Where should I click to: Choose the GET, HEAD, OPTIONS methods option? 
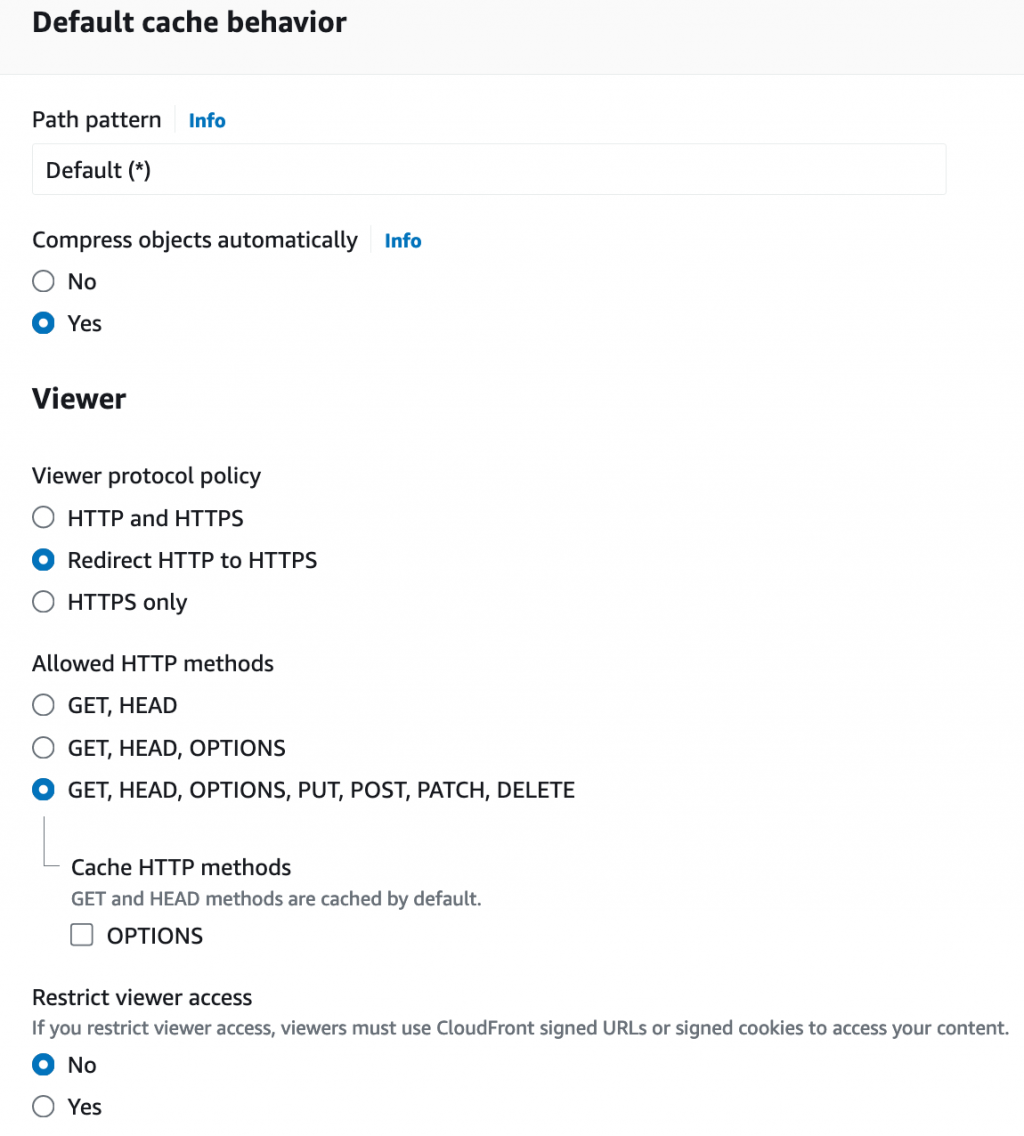tap(43, 748)
